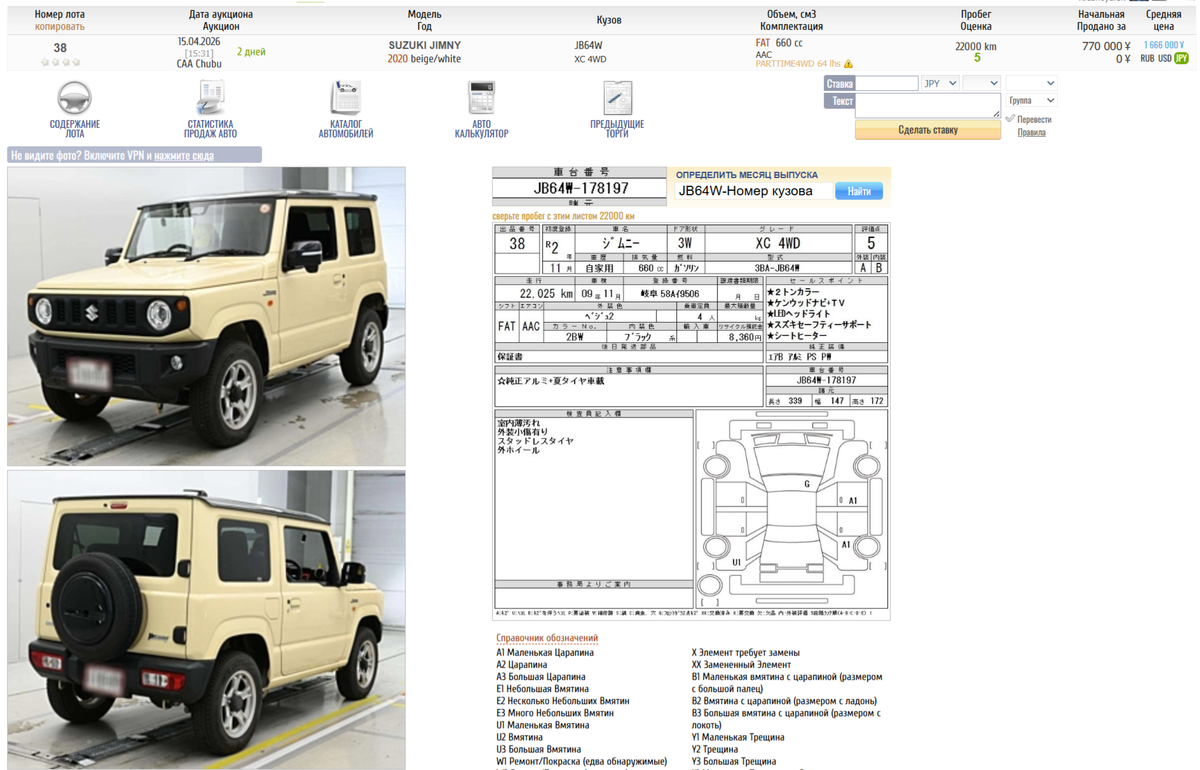The image size is (1200, 770).
Task: Click the date 15.04.2026
Action: tap(199, 41)
